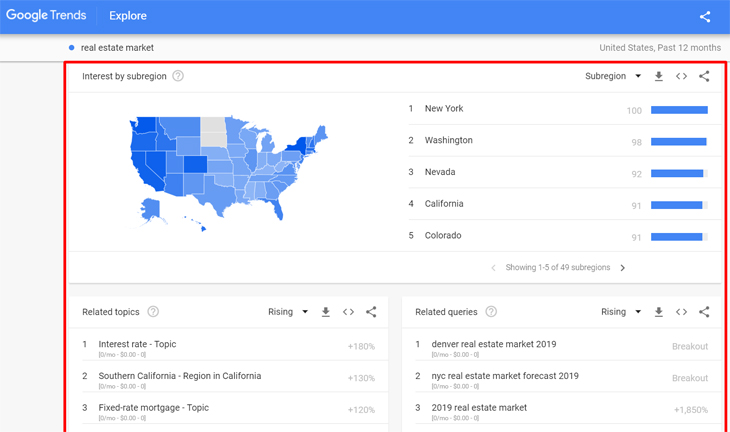The width and height of the screenshot is (730, 432).
Task: Download Interest by subregion data as CSV
Action: (x=659, y=76)
